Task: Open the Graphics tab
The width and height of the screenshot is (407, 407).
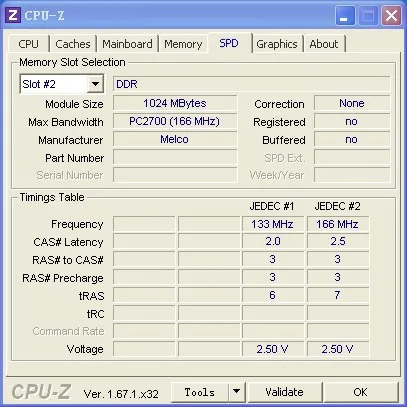Action: coord(277,44)
